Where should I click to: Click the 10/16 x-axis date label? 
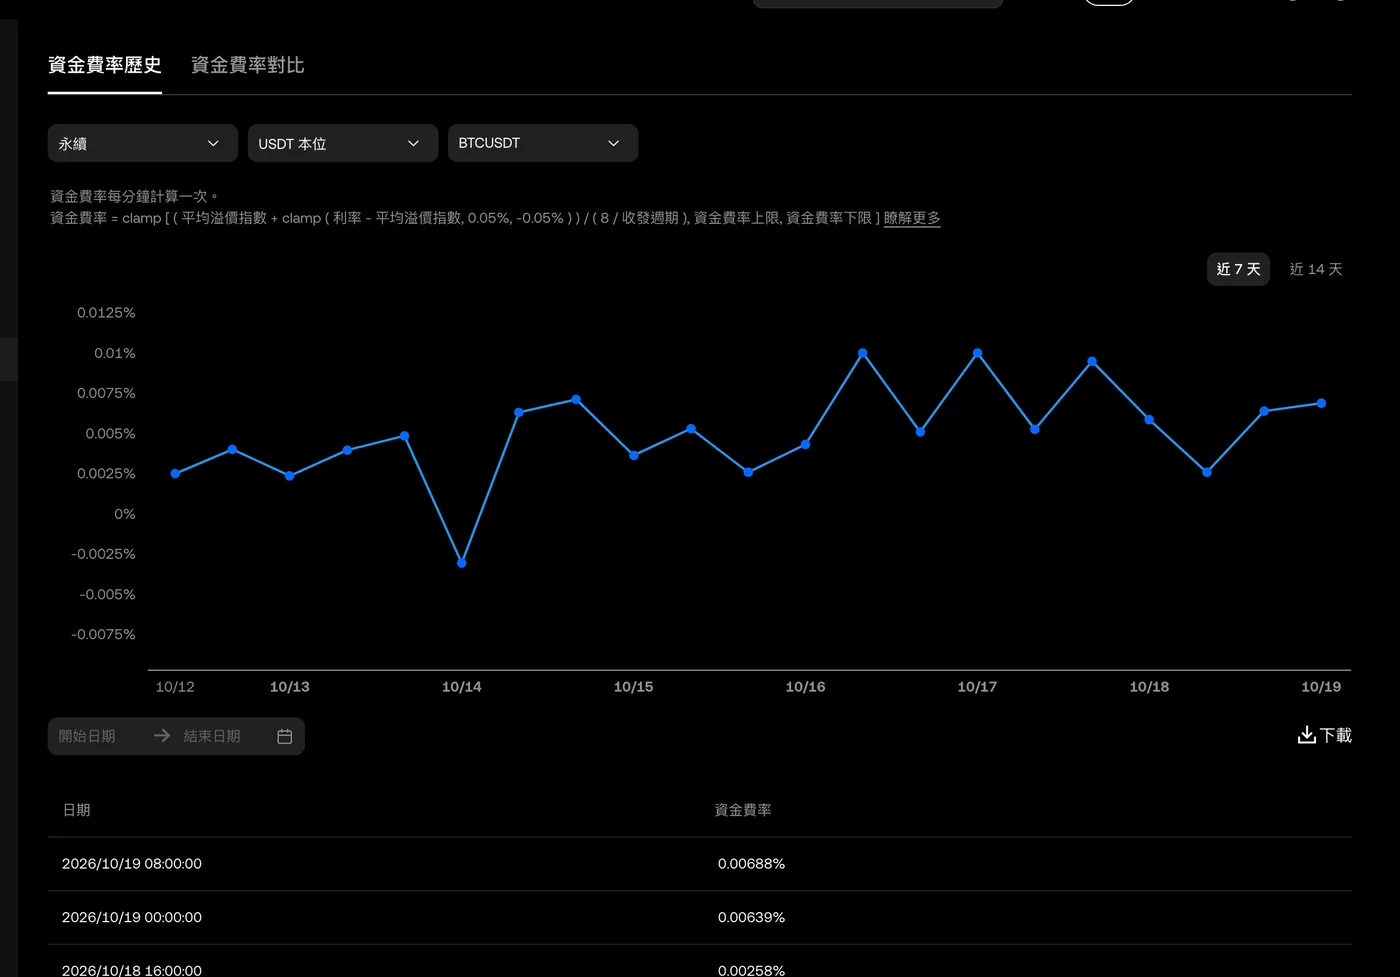point(805,687)
